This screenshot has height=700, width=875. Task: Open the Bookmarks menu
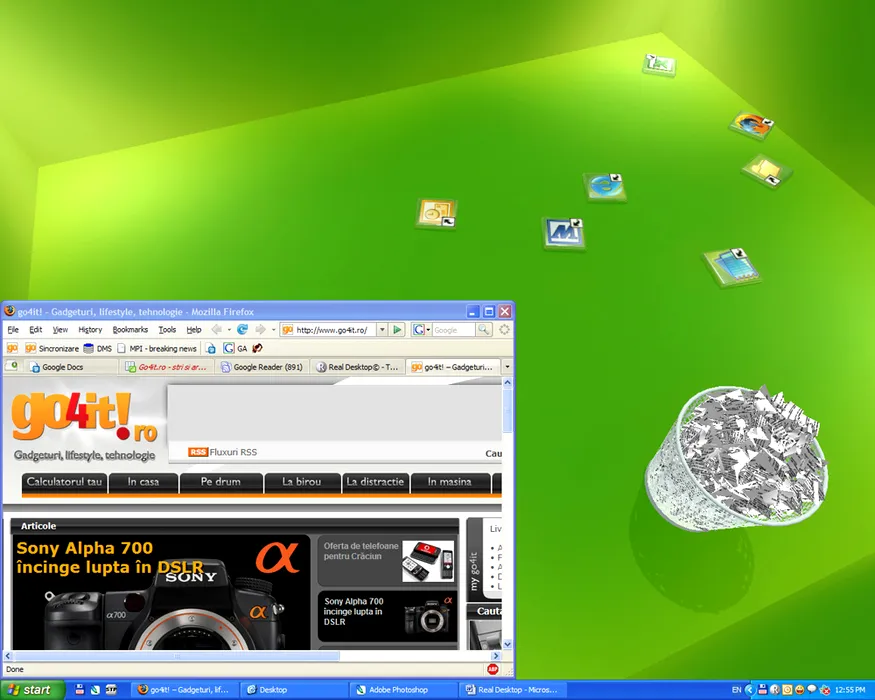(130, 329)
